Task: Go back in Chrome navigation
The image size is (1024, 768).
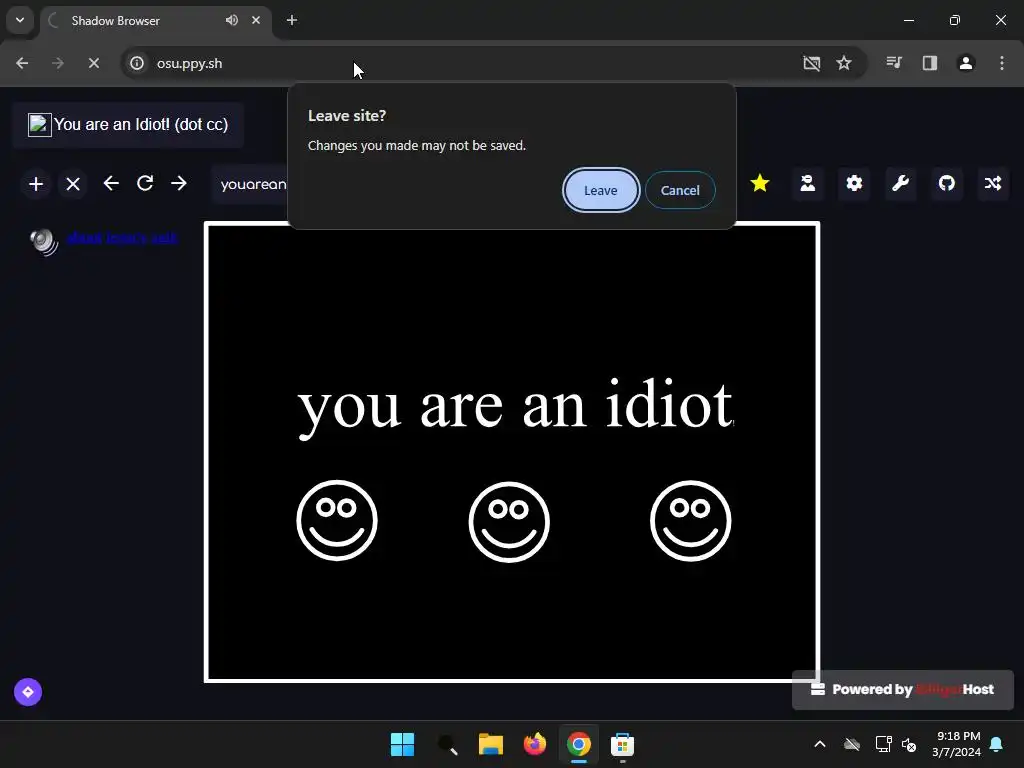Action: (22, 63)
